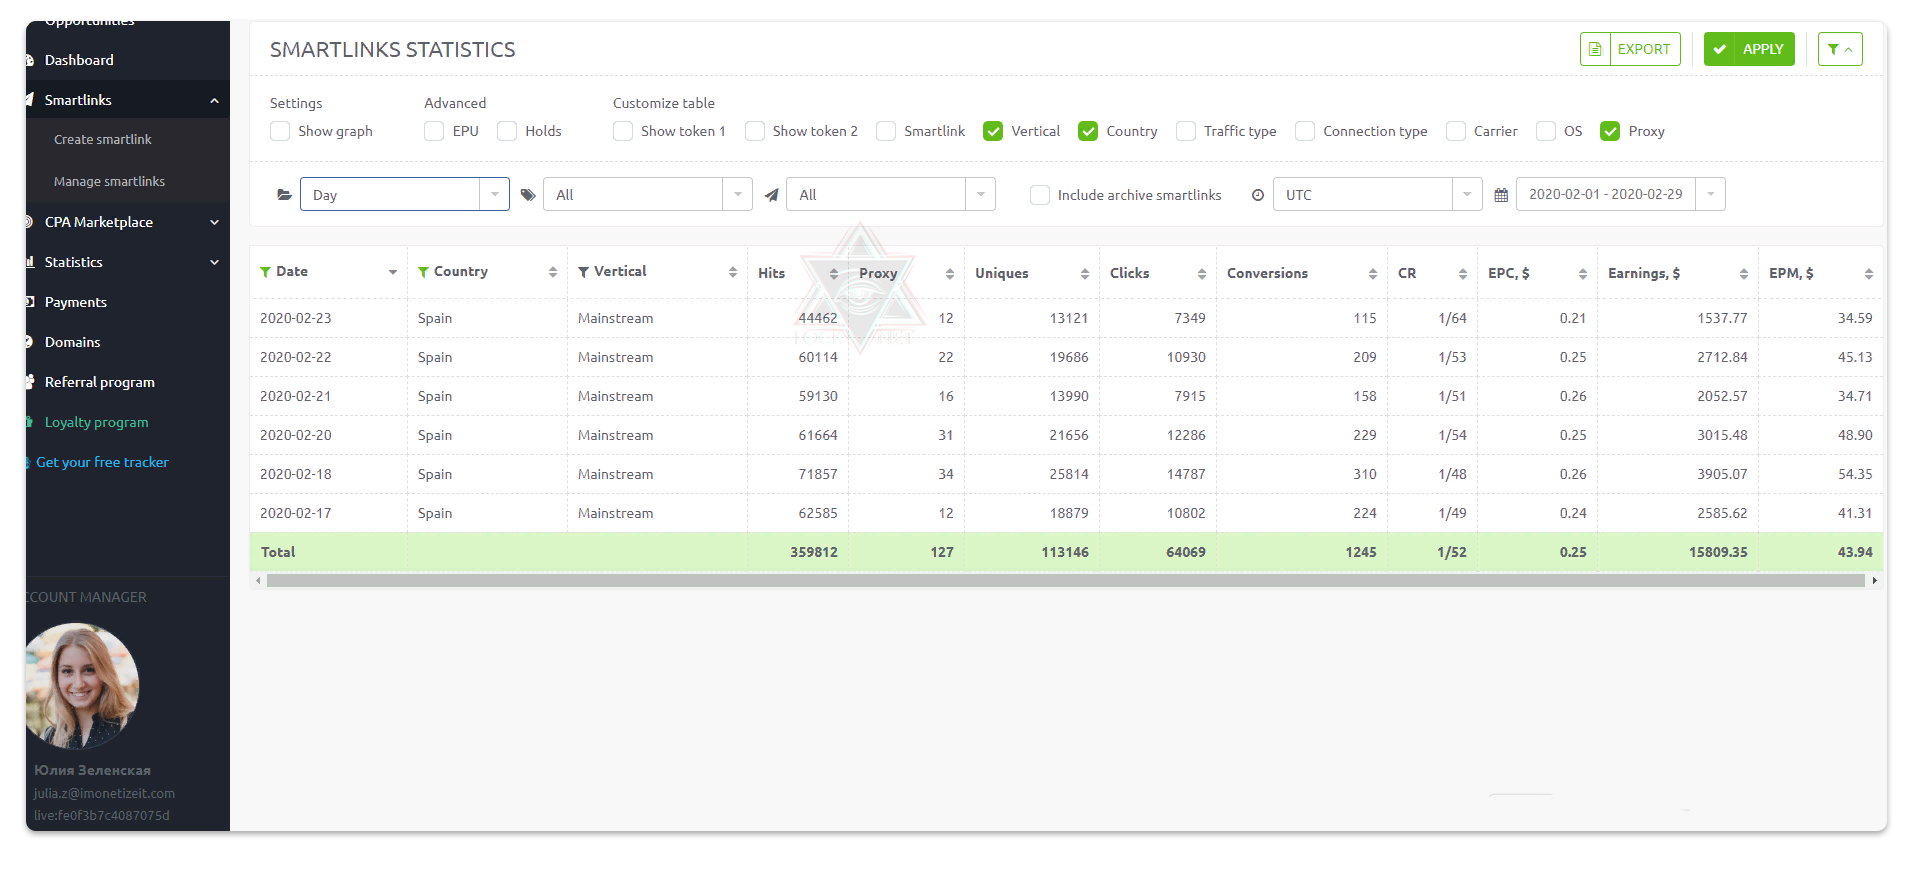Open Manage smartlinks in the sidebar

pyautogui.click(x=110, y=182)
